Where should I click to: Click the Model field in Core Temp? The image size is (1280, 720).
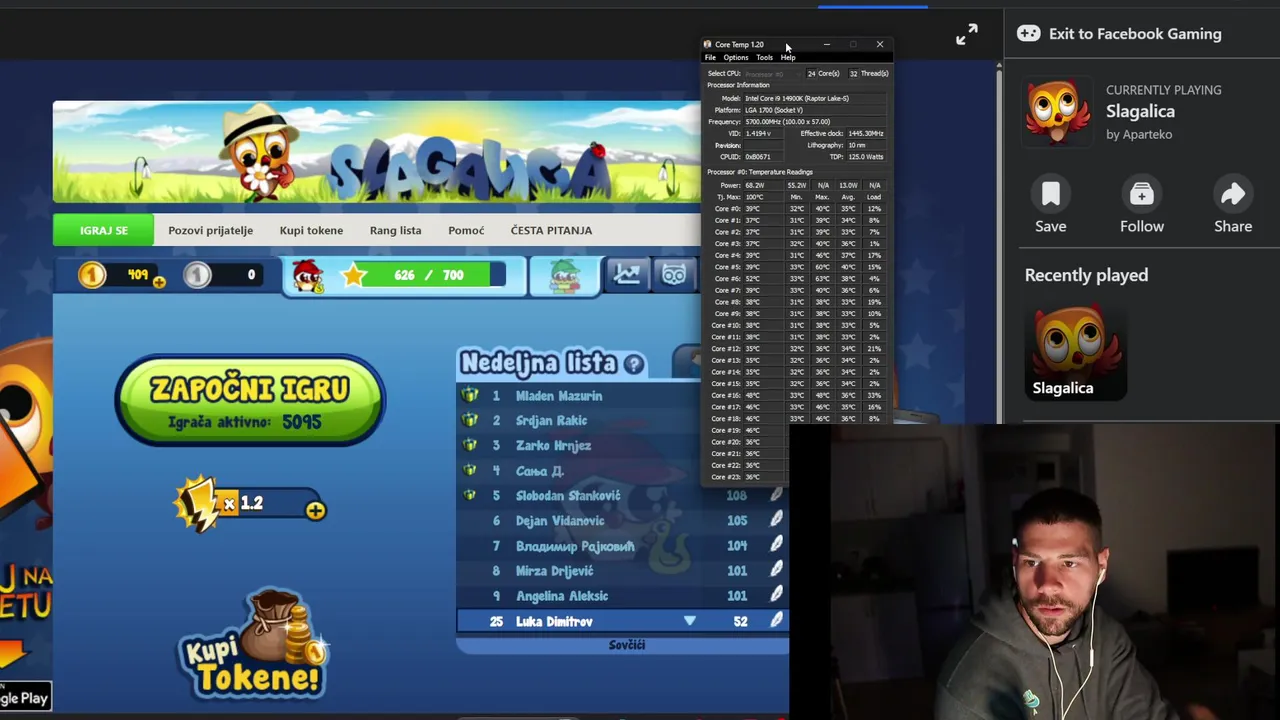point(815,98)
